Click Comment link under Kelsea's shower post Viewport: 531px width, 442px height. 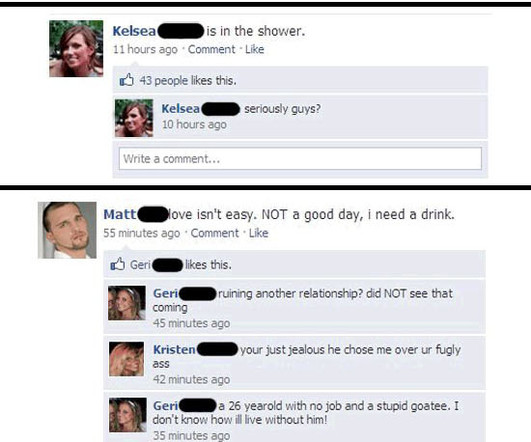211,49
